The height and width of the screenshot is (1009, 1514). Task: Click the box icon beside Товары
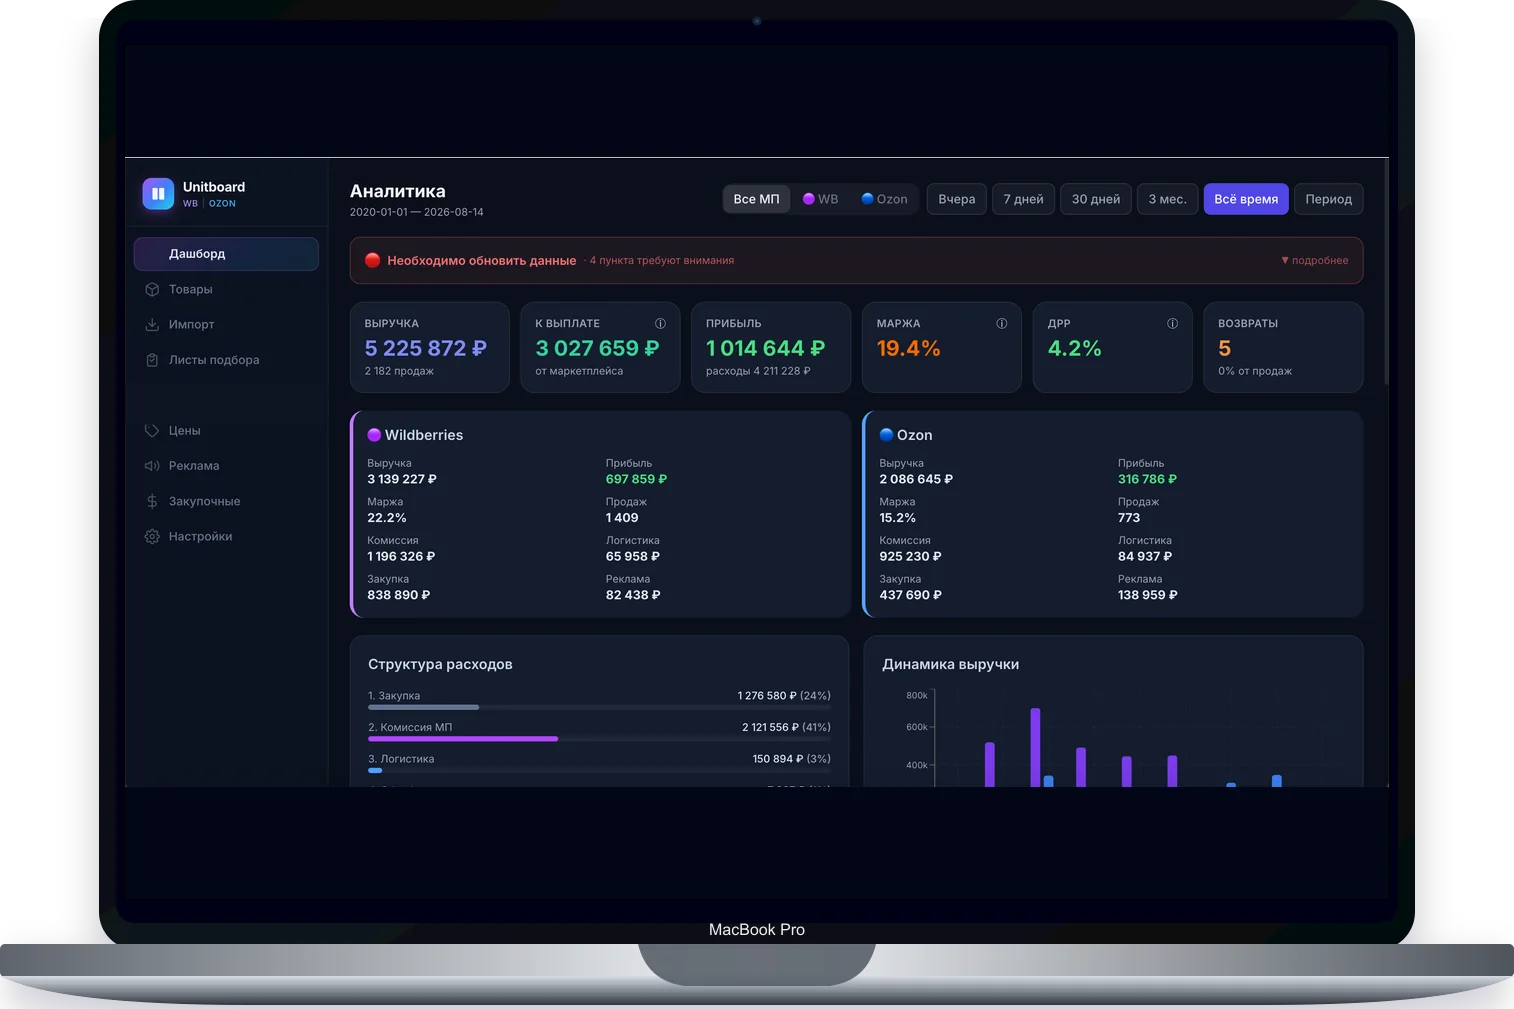[x=152, y=289]
